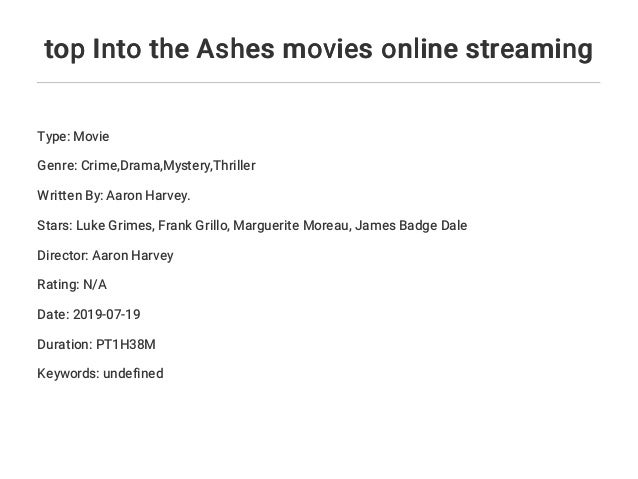Screen dimensions: 638x479
Task: Click the Duration PT1H38M line
Action: tap(96, 345)
